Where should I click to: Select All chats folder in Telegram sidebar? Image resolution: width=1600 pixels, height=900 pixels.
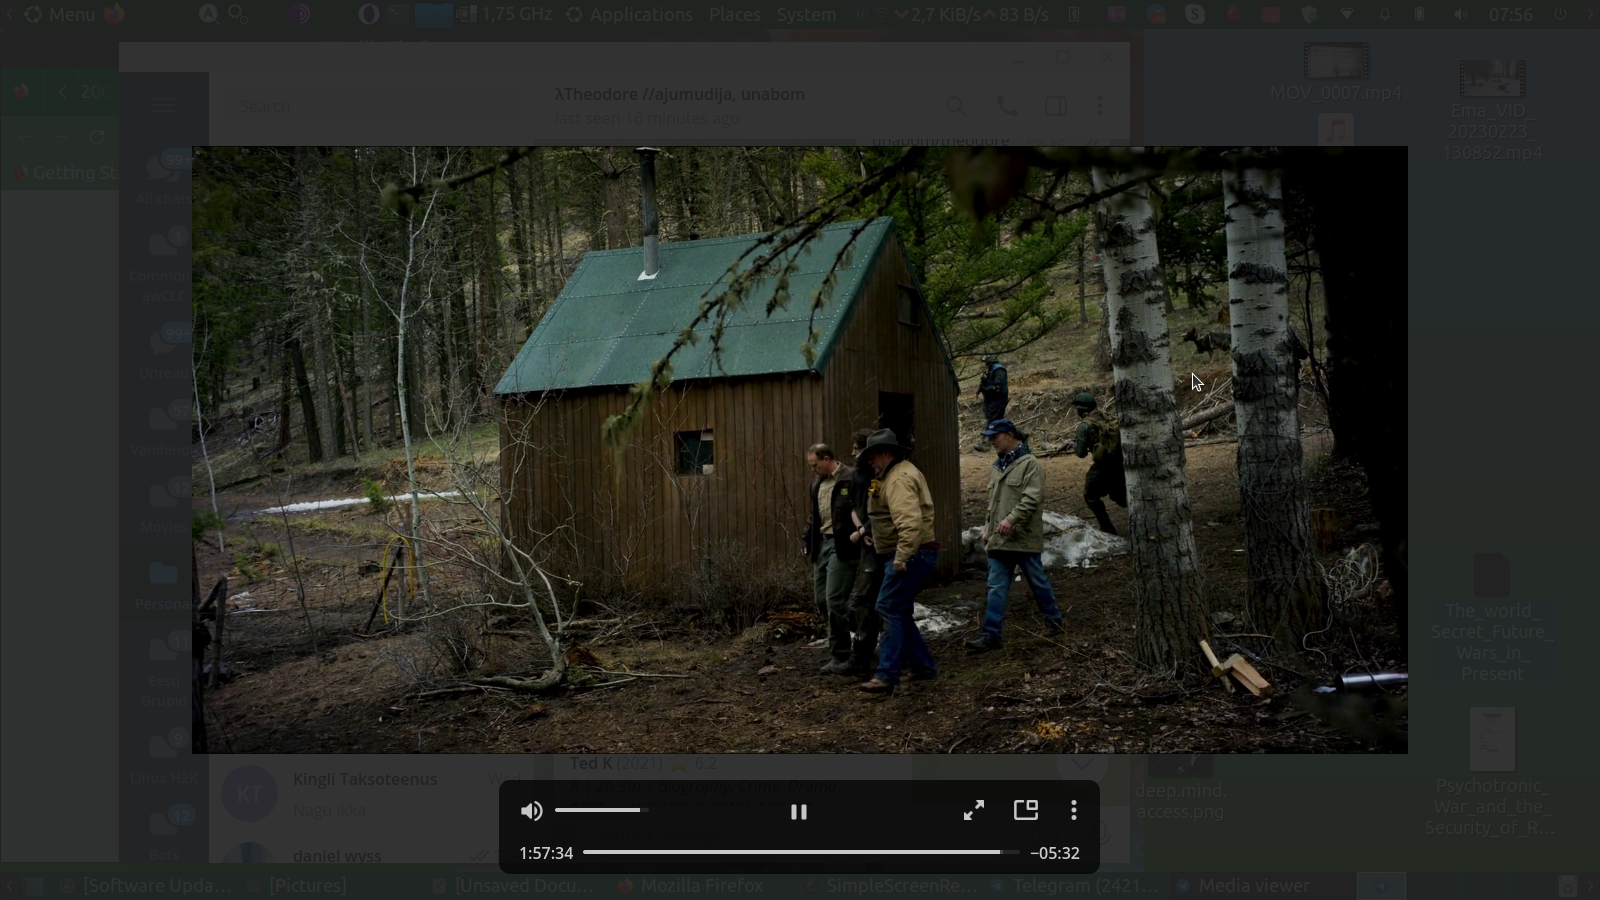pyautogui.click(x=164, y=178)
